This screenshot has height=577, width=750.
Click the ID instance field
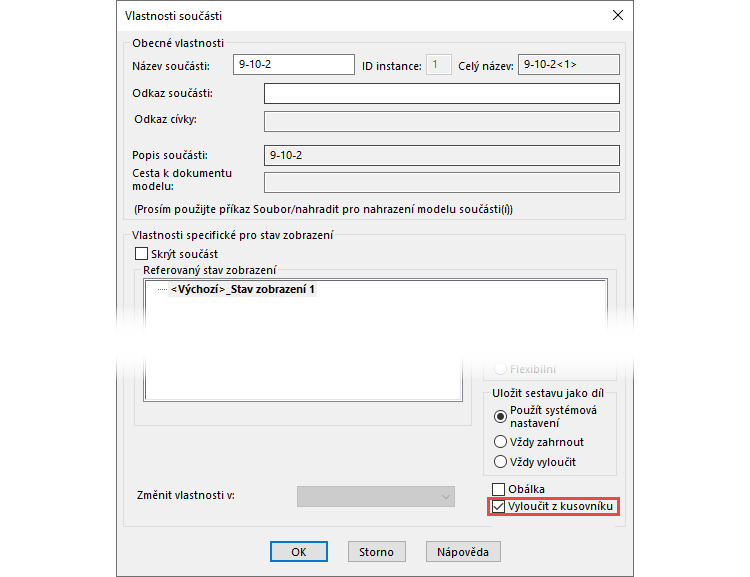coord(439,66)
